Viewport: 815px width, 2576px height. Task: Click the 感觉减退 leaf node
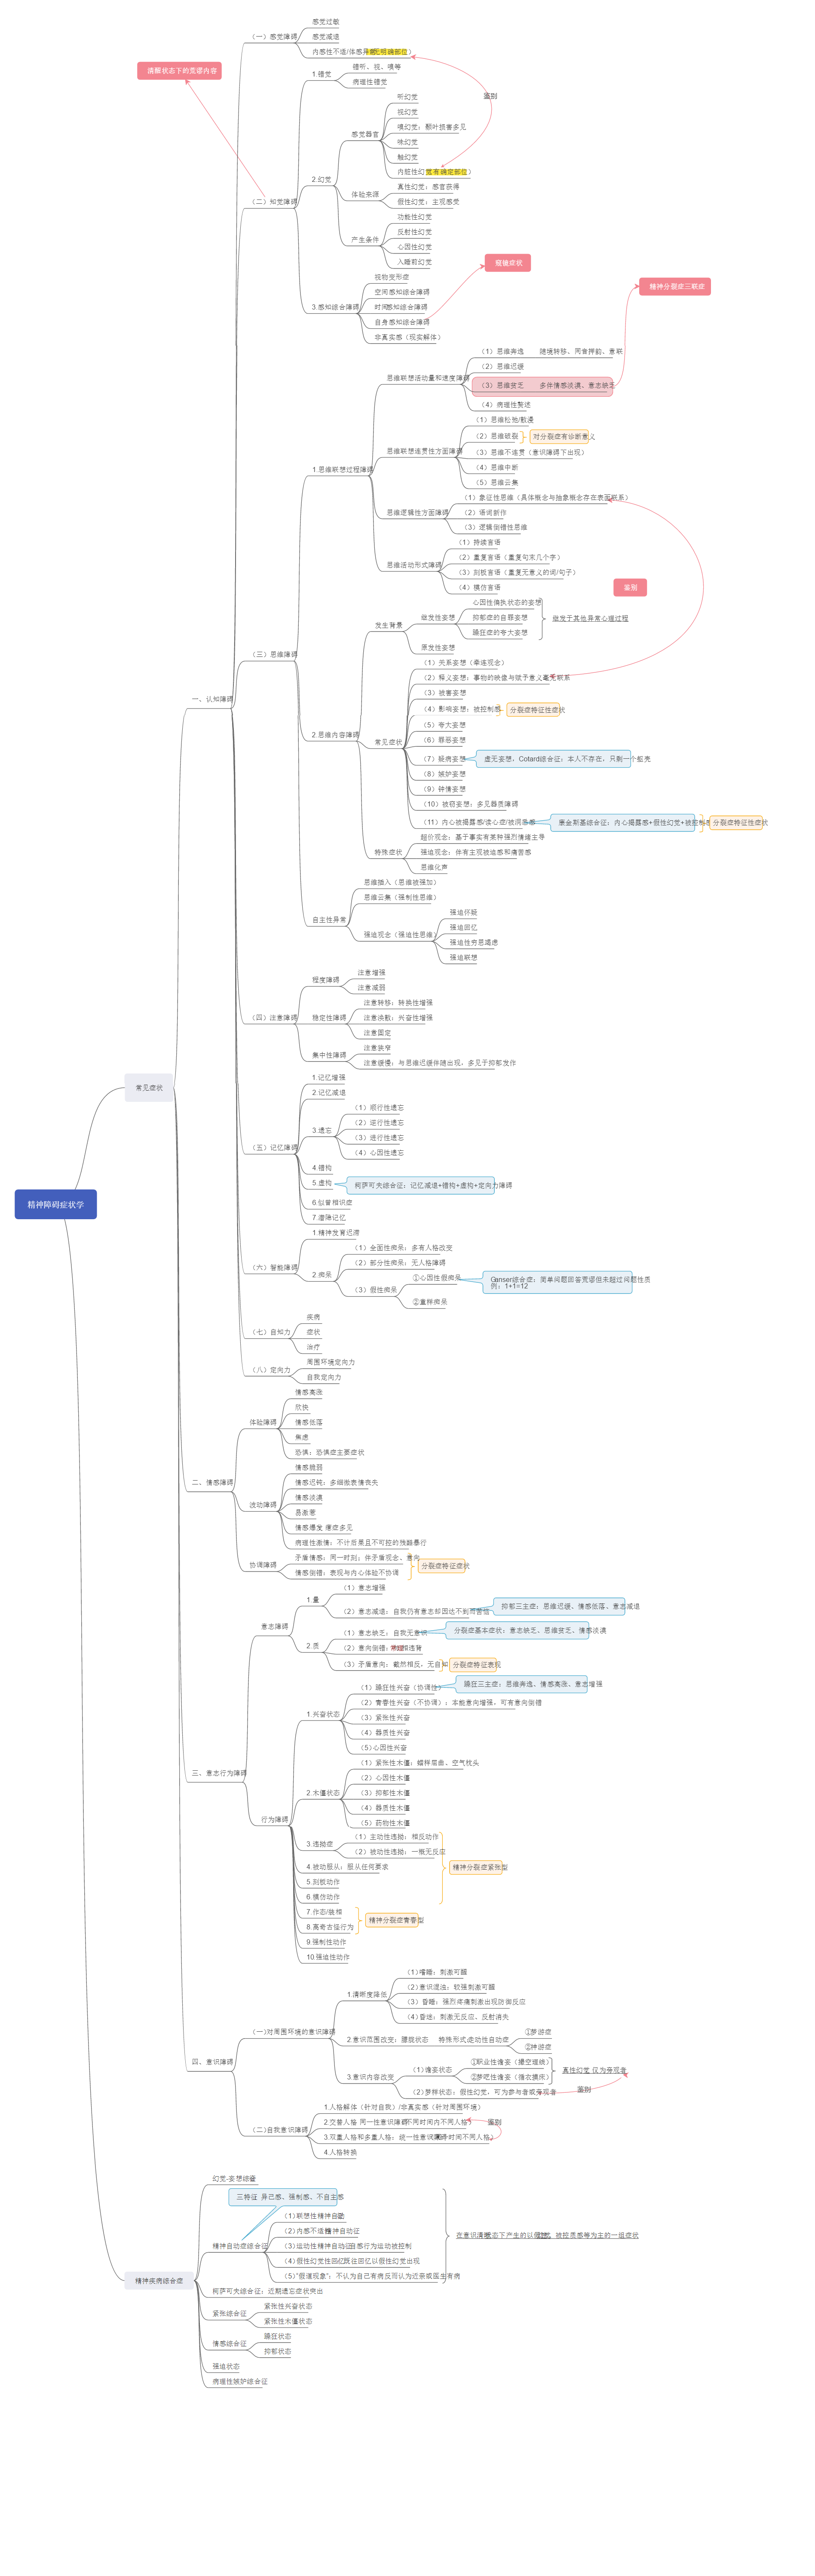[x=326, y=37]
